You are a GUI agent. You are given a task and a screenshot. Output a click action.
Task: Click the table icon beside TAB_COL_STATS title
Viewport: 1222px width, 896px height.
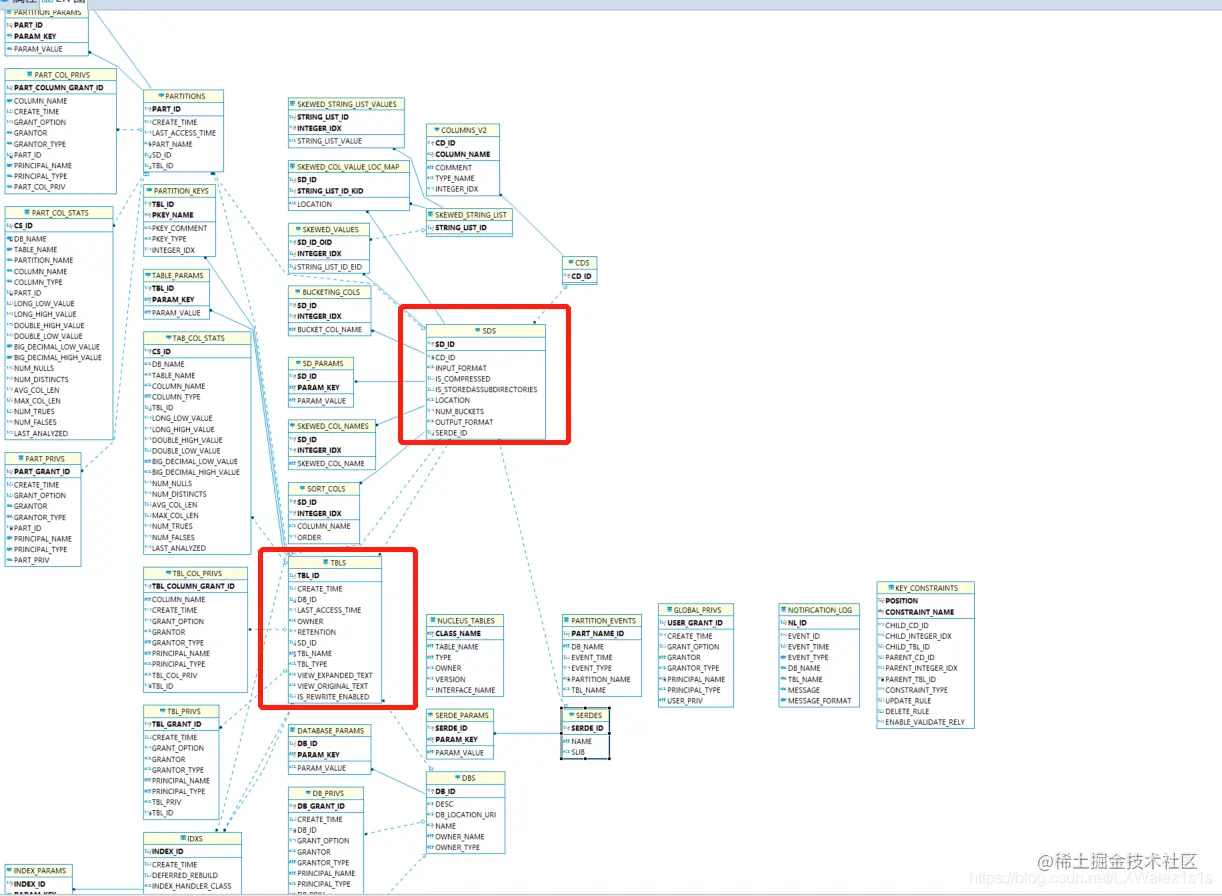[x=169, y=338]
